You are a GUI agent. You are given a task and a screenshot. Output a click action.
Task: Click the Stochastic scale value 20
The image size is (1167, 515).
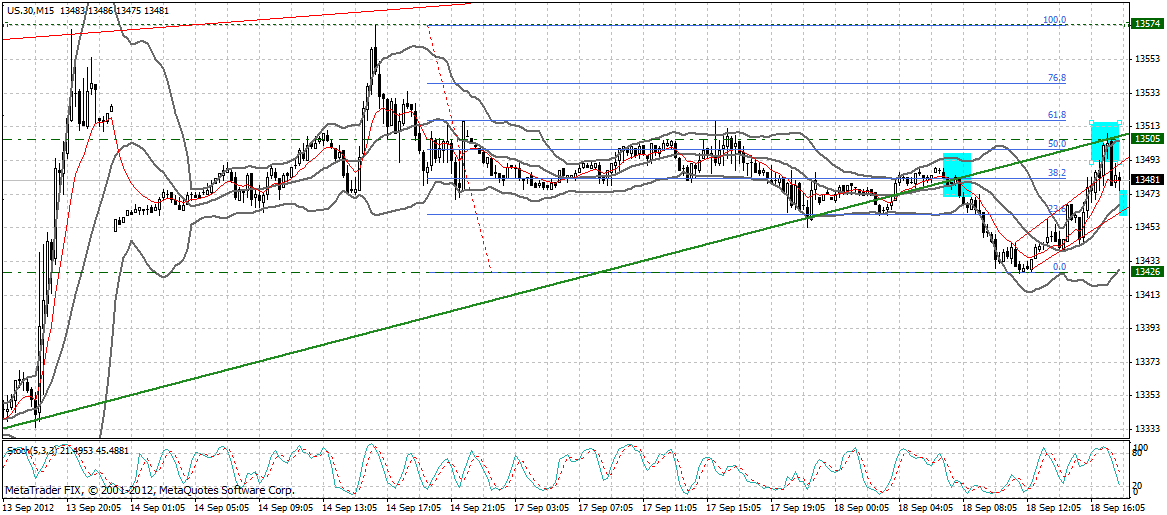1137,483
